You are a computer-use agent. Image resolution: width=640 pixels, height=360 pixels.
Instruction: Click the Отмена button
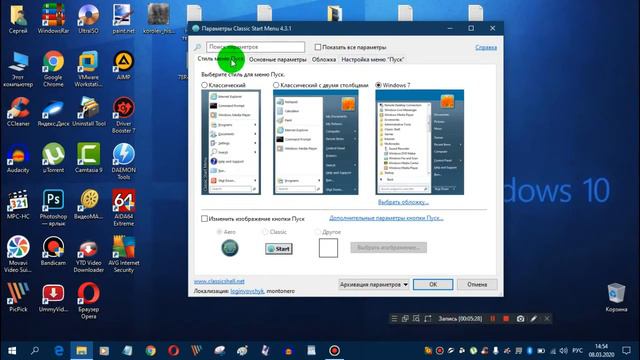pyautogui.click(x=477, y=284)
